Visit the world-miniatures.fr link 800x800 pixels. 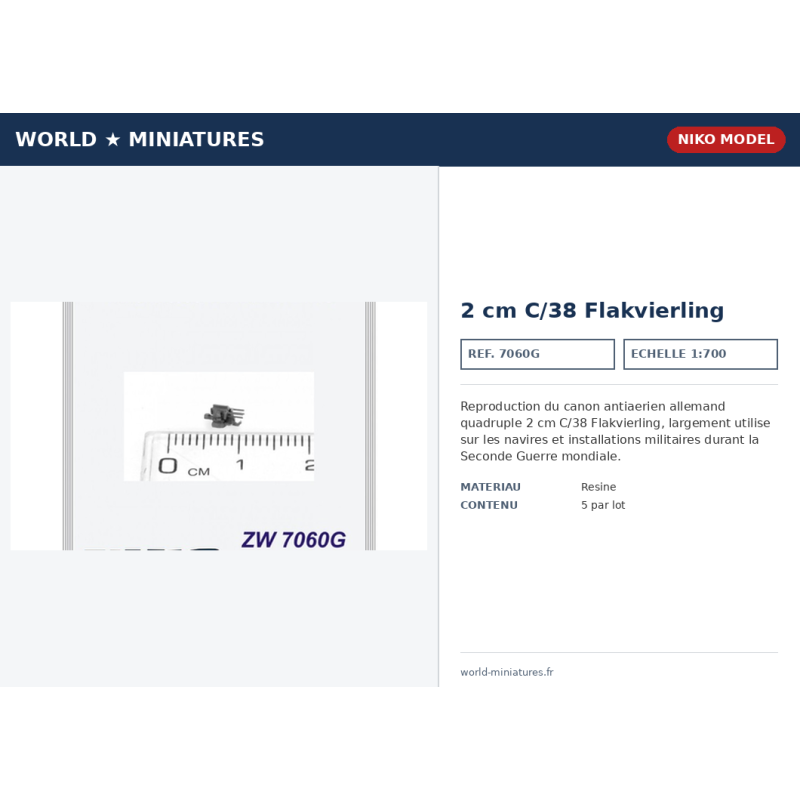[x=507, y=672]
